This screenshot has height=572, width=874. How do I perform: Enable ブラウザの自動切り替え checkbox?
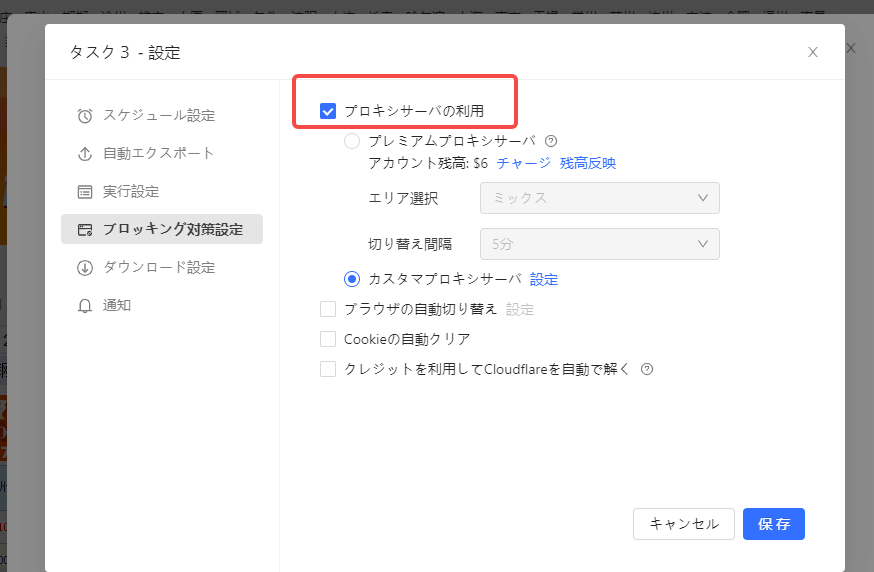[328, 309]
